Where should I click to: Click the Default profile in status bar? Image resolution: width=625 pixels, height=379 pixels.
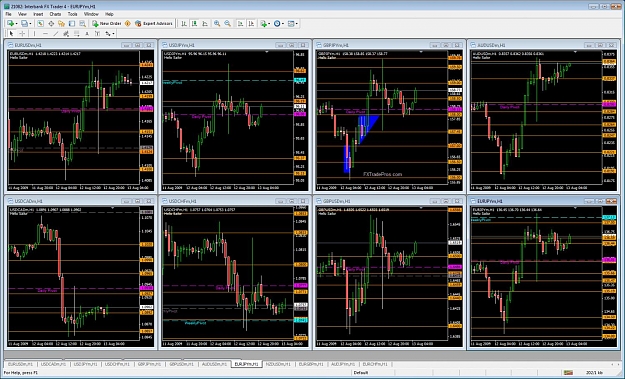(x=361, y=373)
